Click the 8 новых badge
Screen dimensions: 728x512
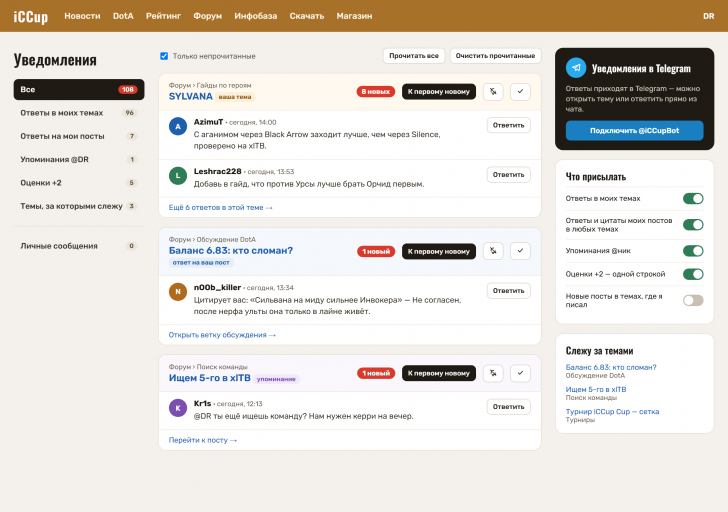tap(376, 91)
